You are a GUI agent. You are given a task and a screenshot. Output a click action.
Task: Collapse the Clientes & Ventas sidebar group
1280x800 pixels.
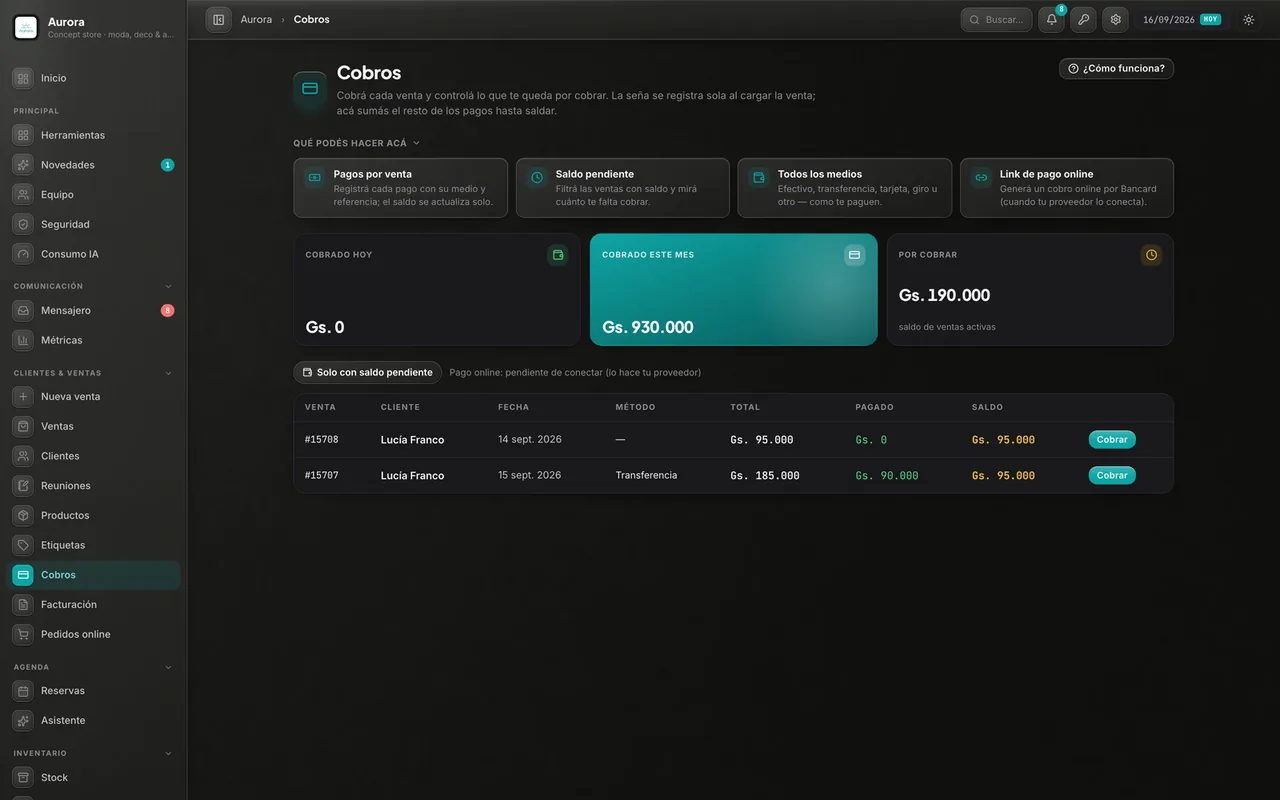(168, 373)
